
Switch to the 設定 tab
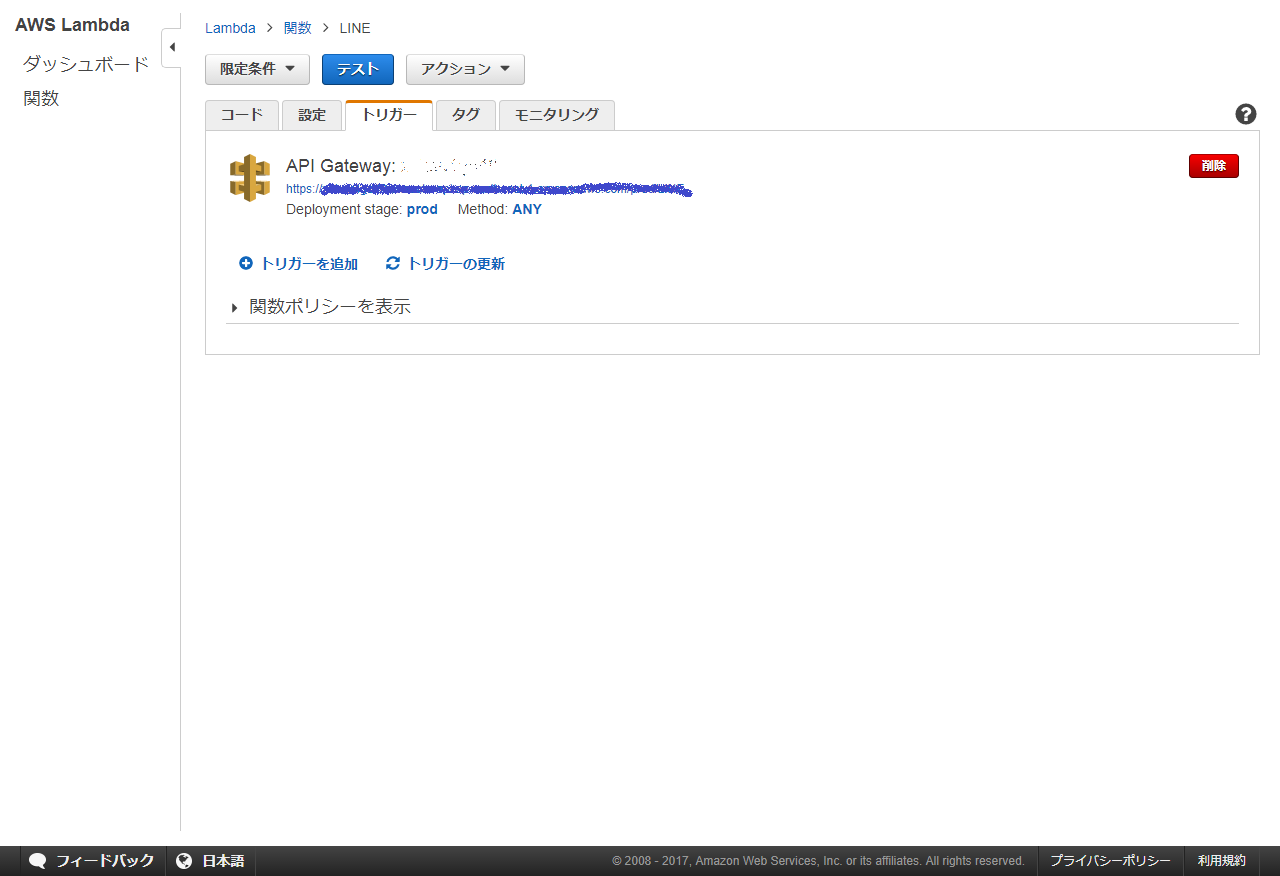[x=312, y=115]
